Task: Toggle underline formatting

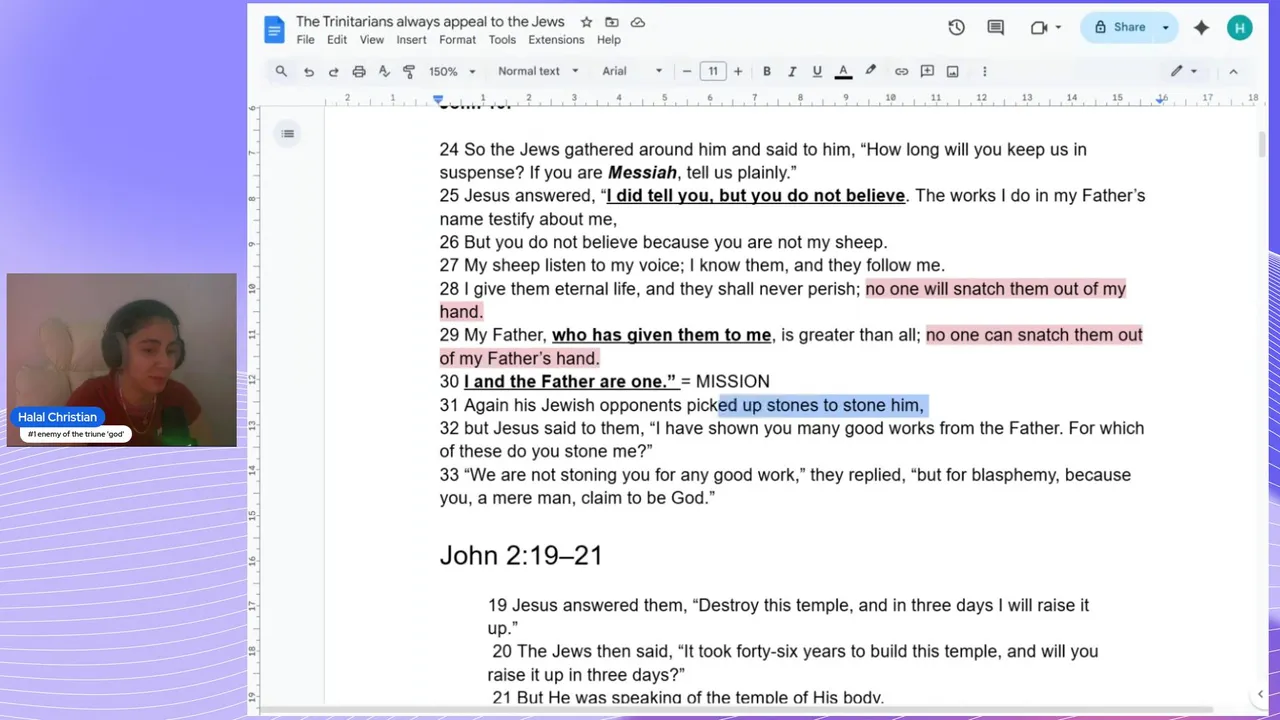Action: coord(817,71)
